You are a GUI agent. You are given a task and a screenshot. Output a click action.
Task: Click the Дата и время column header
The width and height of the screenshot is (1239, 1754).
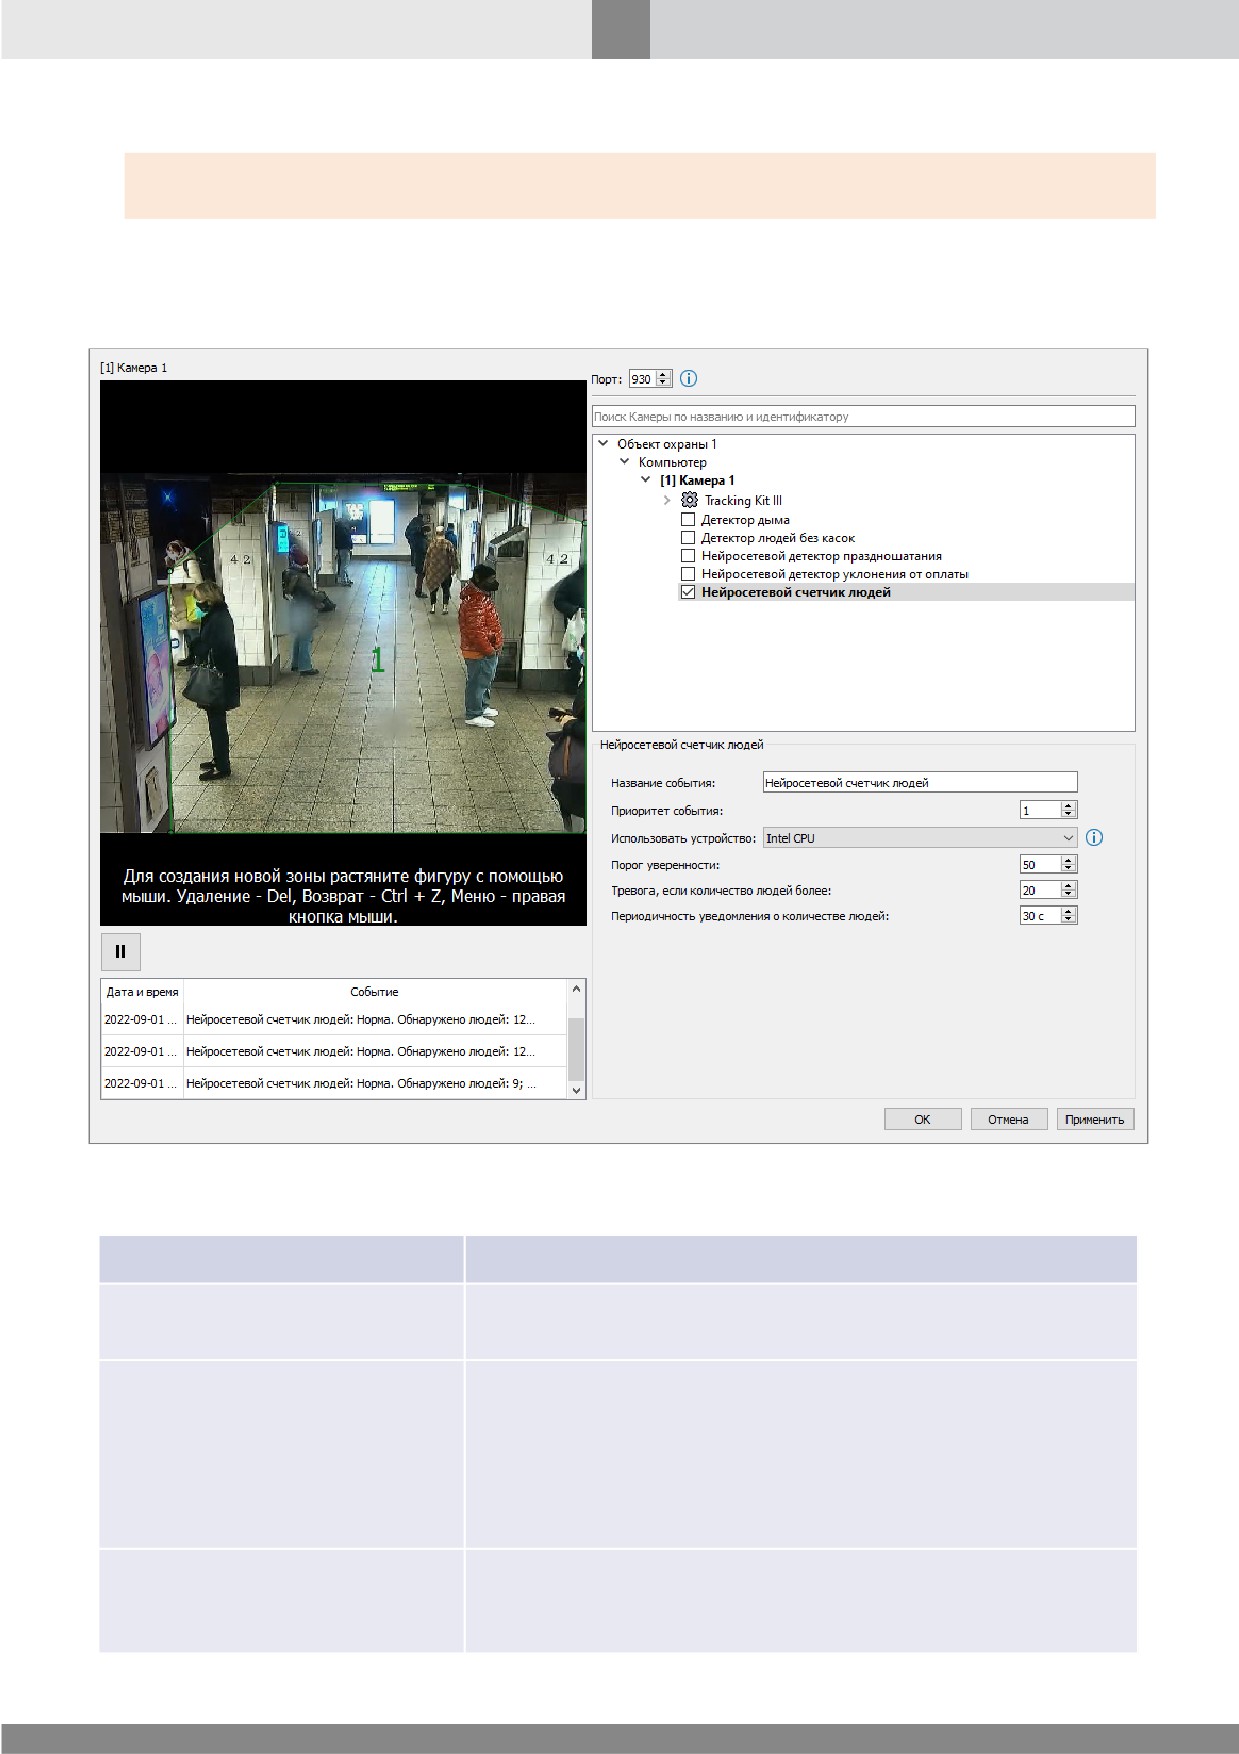pos(142,992)
